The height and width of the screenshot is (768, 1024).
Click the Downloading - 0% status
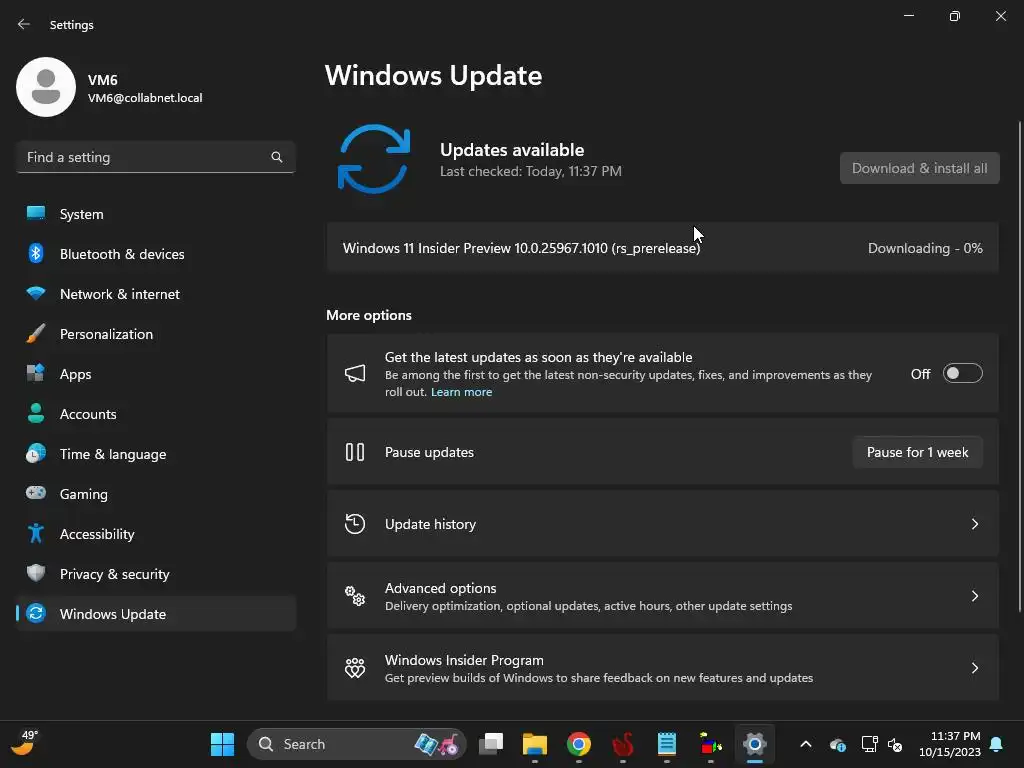925,248
